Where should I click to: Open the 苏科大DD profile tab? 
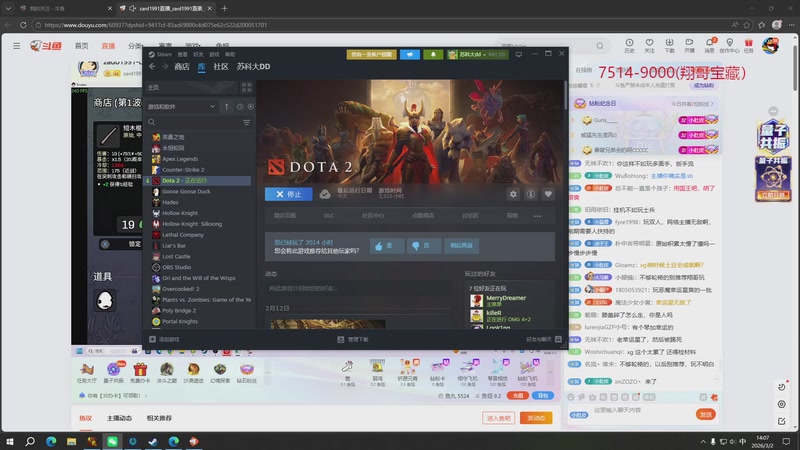[x=253, y=67]
